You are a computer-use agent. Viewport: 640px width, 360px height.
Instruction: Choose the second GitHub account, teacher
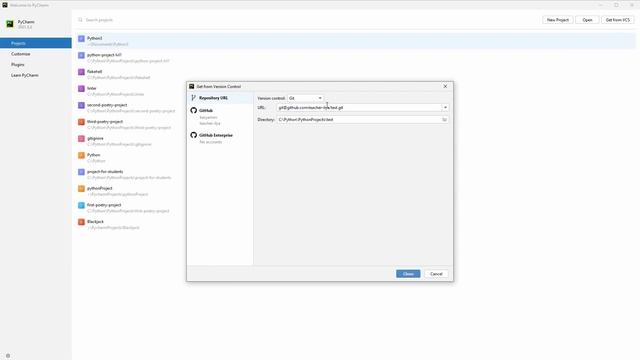210,123
